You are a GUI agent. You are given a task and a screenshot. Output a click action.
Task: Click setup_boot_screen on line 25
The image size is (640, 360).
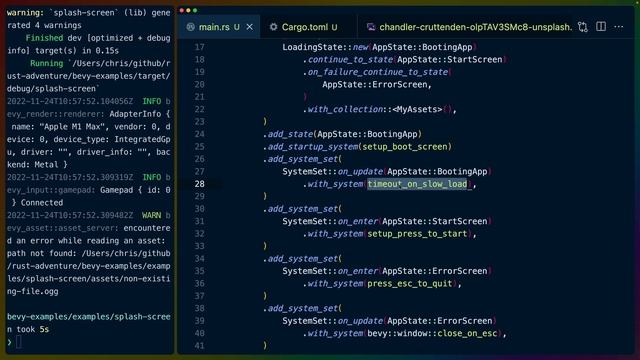405,147
